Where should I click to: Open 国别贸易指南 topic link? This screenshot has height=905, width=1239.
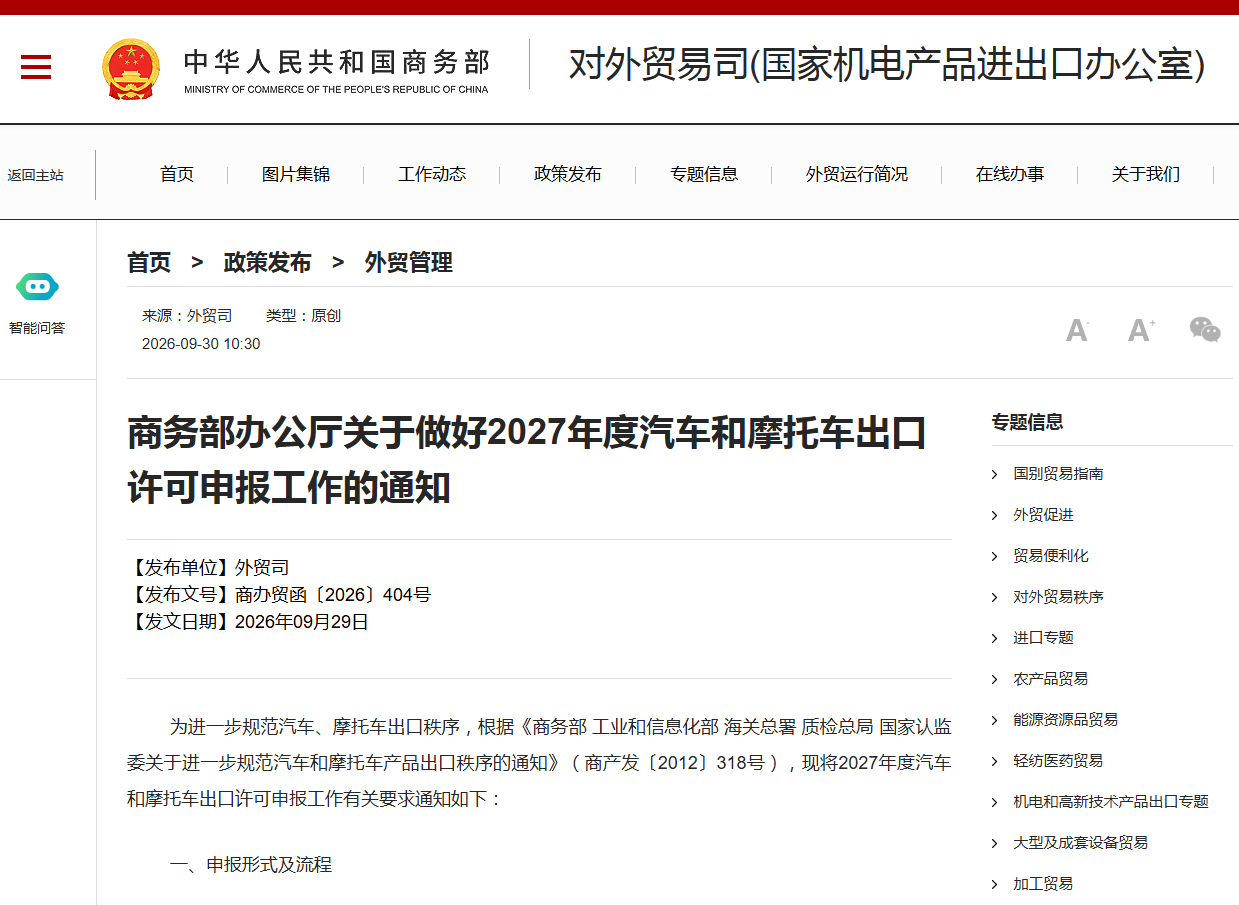(x=1058, y=474)
